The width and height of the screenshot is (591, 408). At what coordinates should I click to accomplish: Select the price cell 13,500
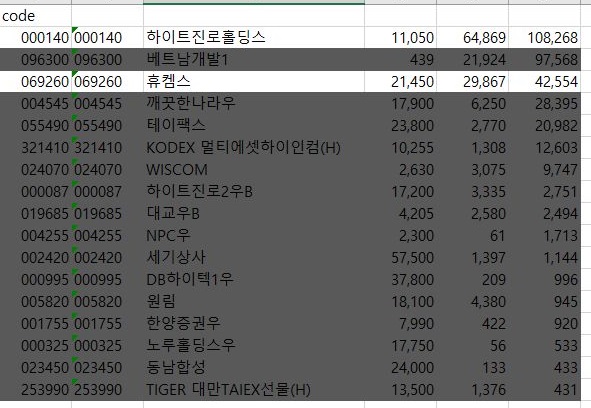401,389
